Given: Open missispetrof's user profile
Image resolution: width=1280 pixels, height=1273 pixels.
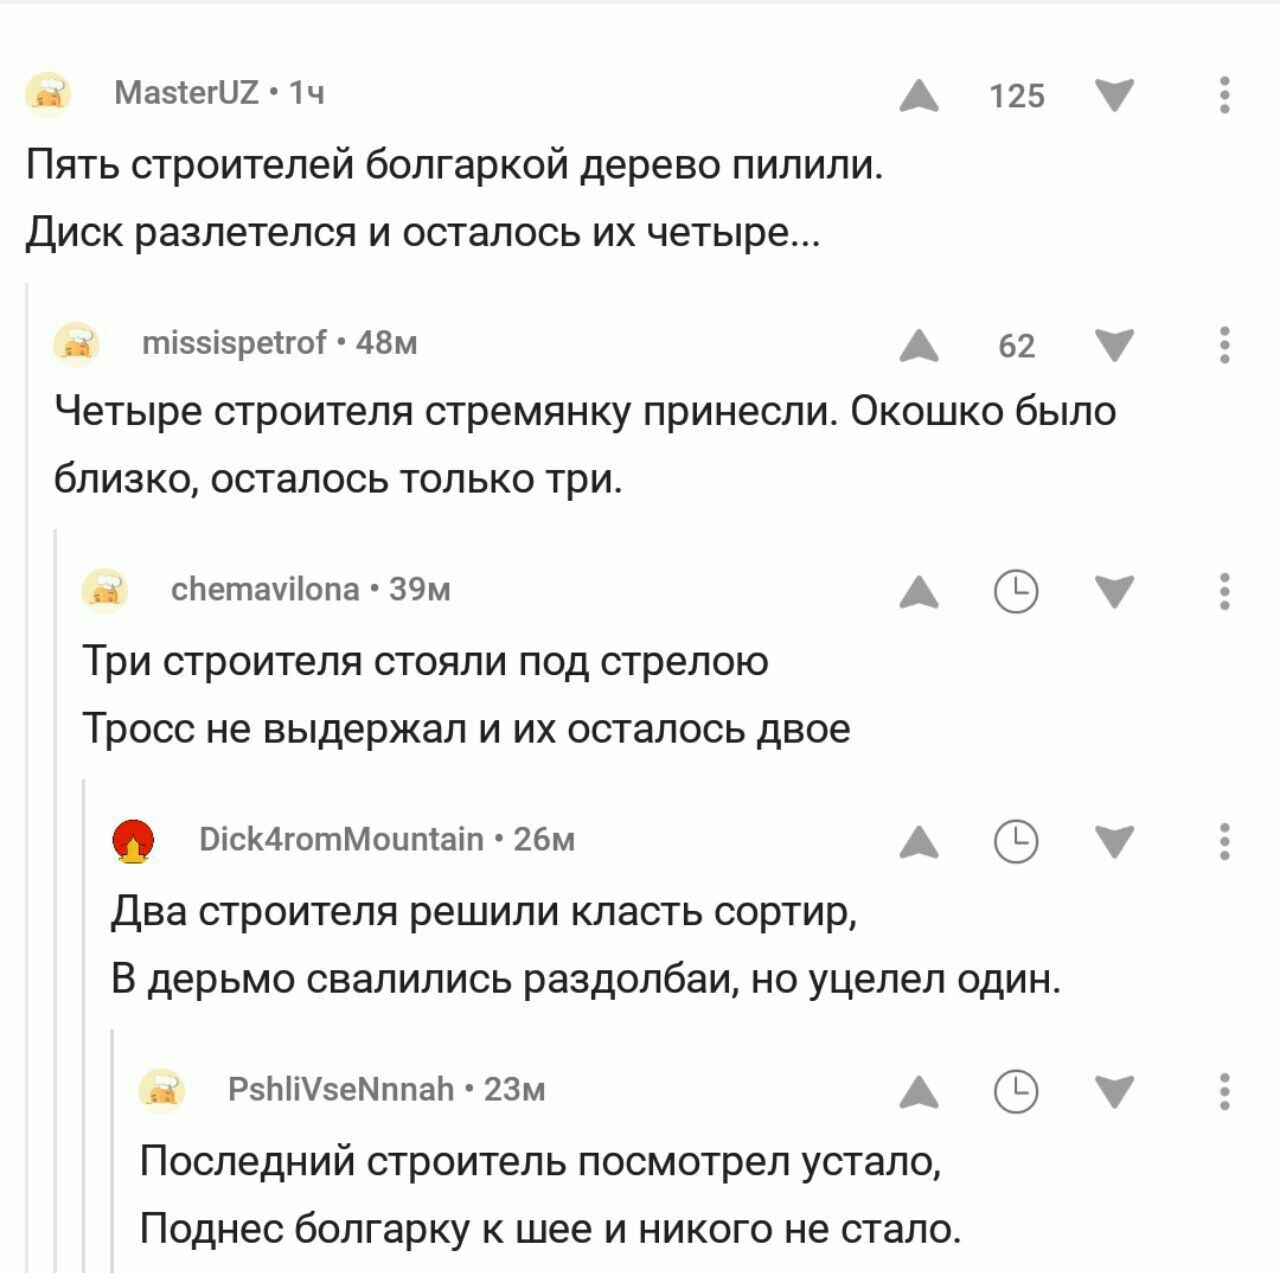Looking at the screenshot, I should click(x=234, y=343).
